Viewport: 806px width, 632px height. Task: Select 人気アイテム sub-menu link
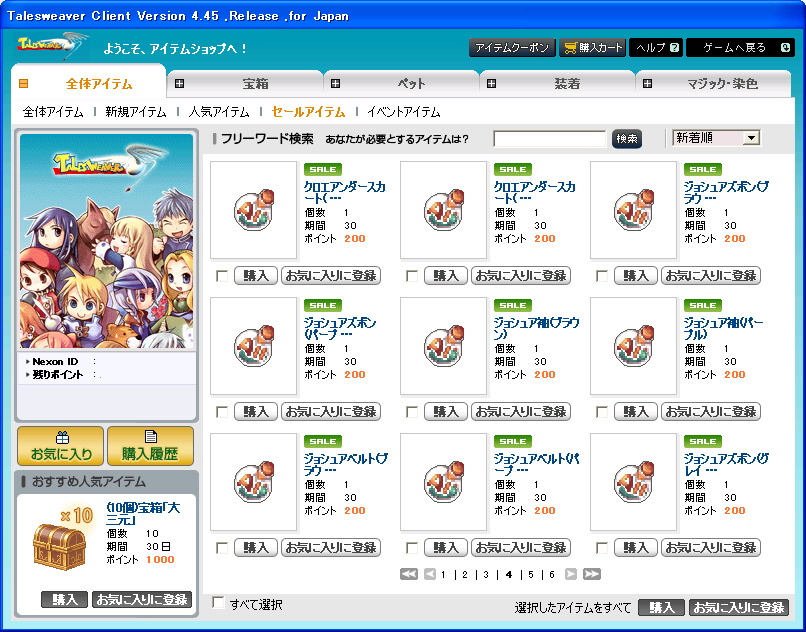pos(219,112)
